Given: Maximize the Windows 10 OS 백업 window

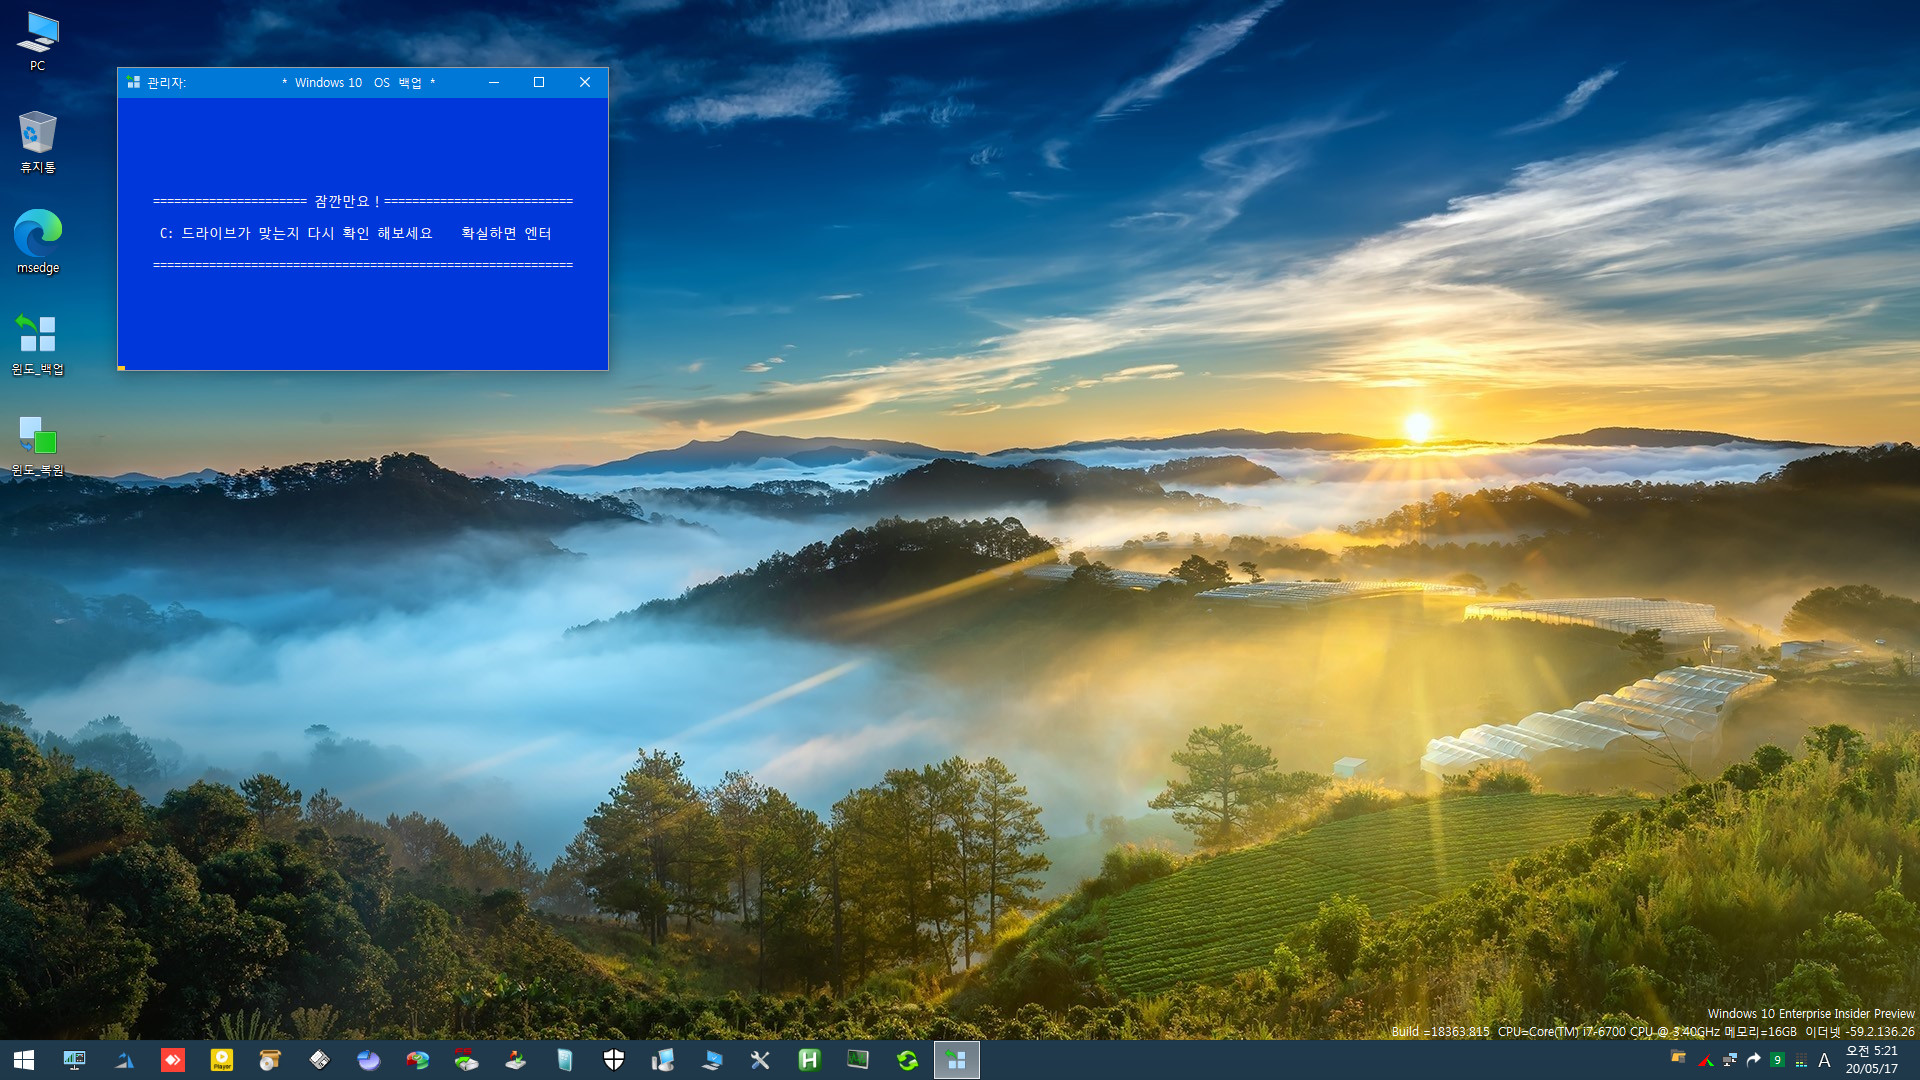Looking at the screenshot, I should click(x=539, y=82).
